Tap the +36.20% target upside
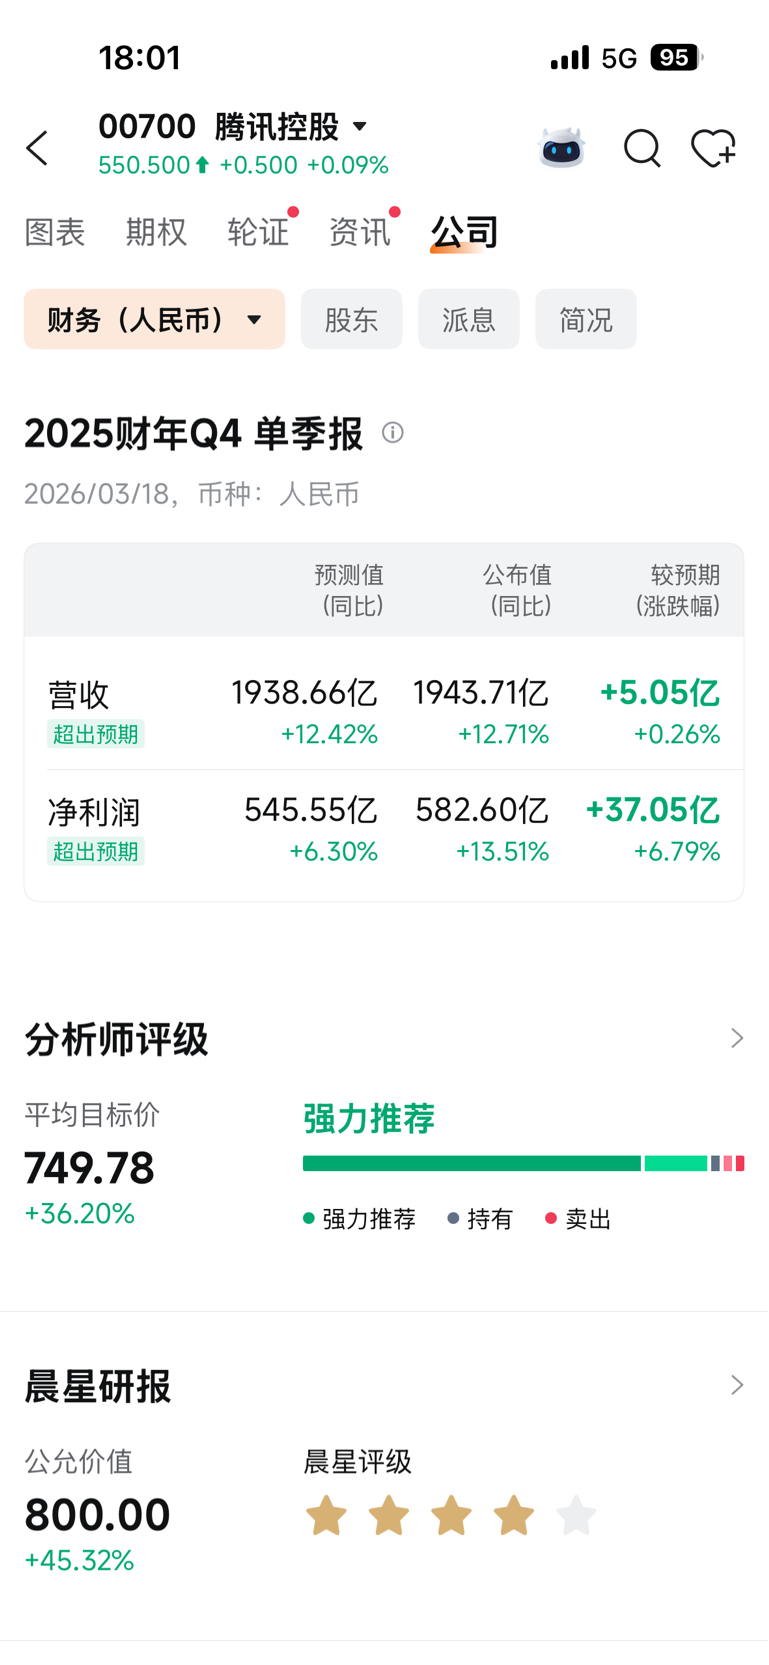Screen dimensions: 769x1665 (79, 1213)
